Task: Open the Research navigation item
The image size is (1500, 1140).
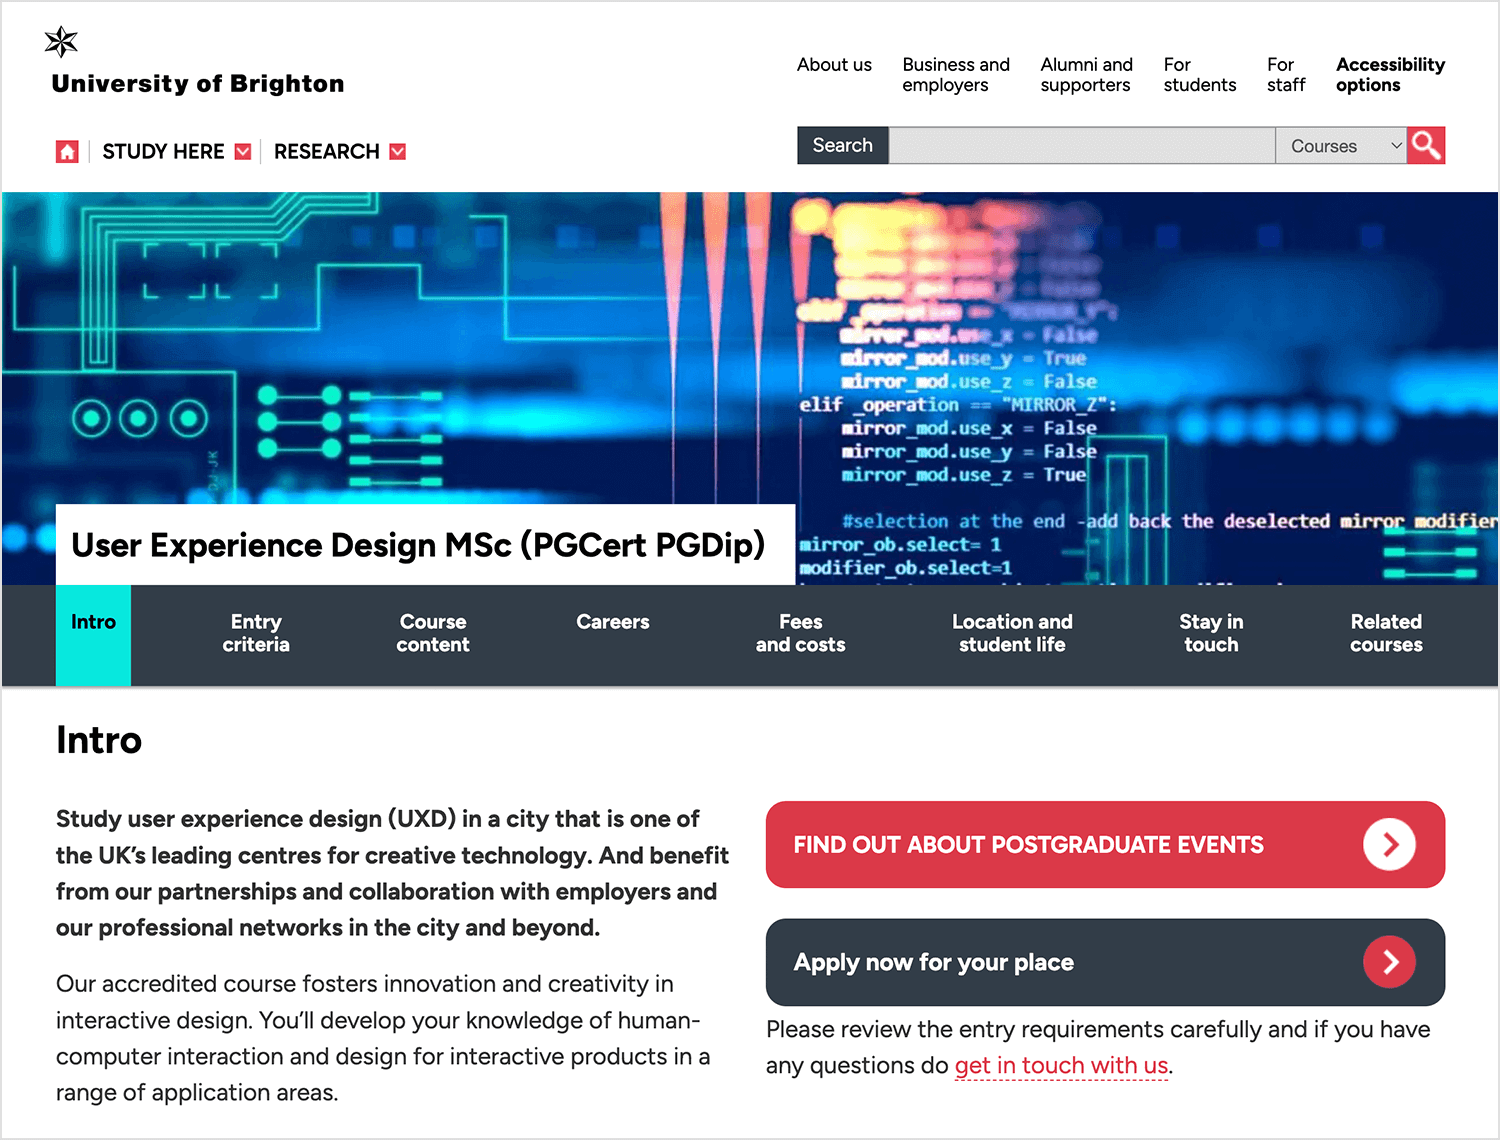Action: click(327, 152)
